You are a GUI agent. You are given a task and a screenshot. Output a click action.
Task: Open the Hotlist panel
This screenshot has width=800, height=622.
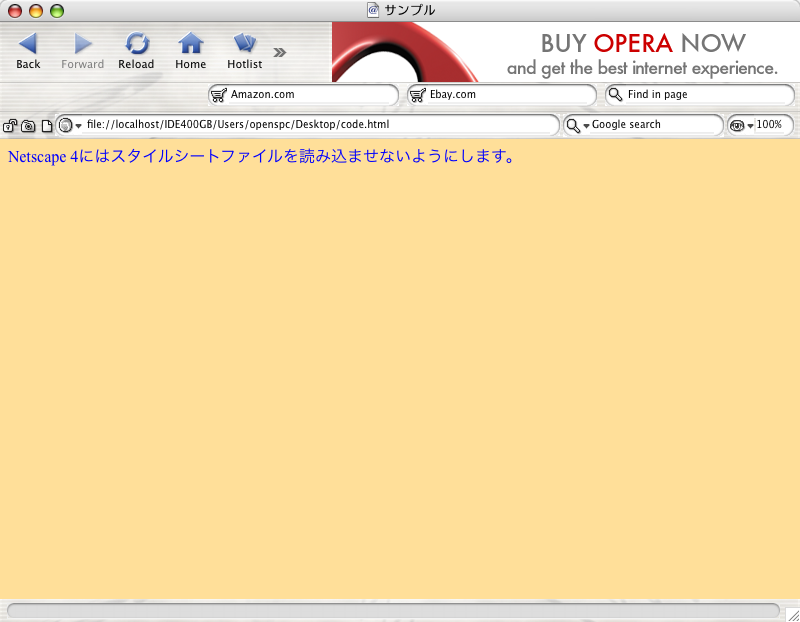244,50
